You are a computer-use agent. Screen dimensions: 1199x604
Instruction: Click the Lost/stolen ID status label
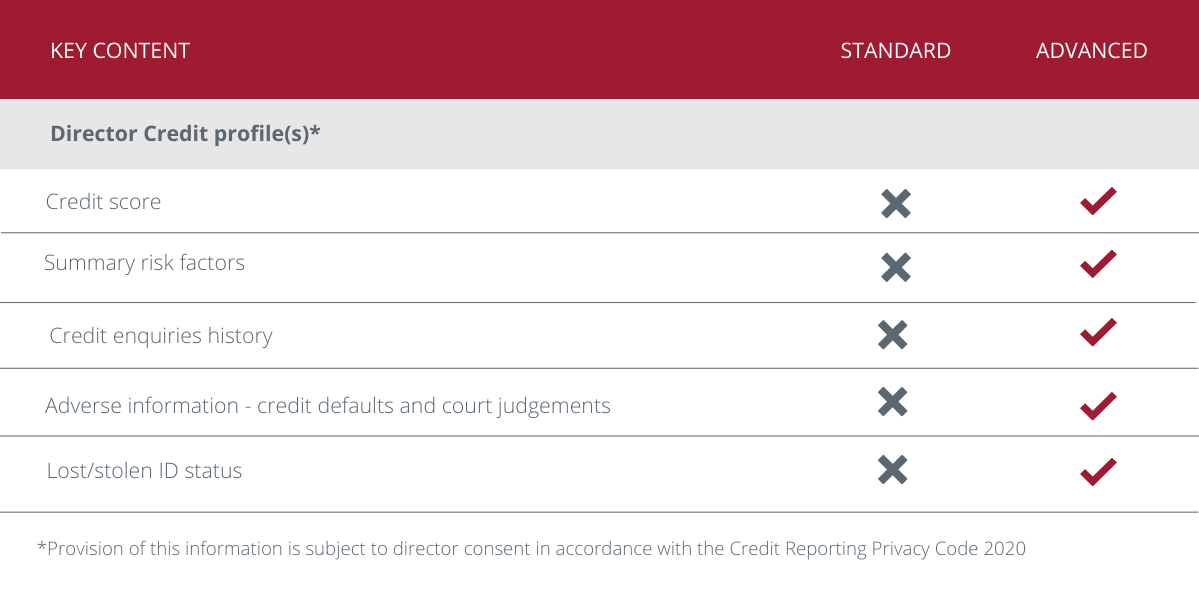pyautogui.click(x=144, y=471)
